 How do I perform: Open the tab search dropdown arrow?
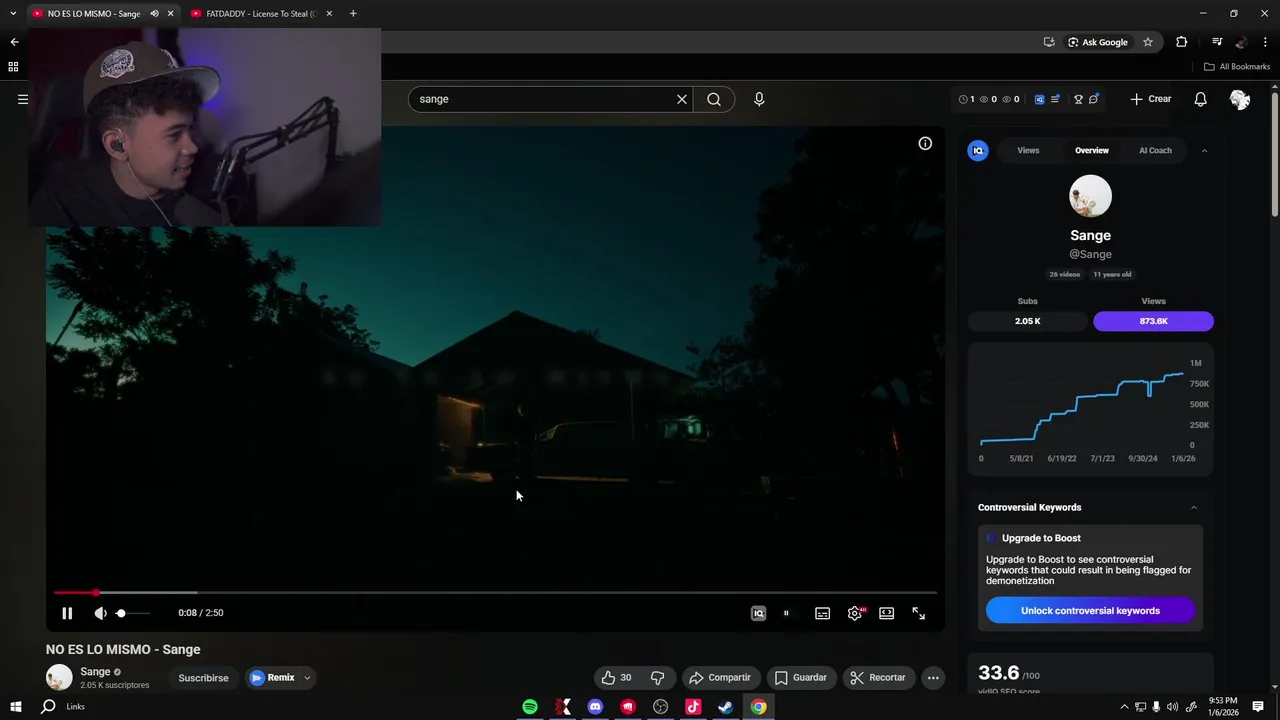coord(13,14)
